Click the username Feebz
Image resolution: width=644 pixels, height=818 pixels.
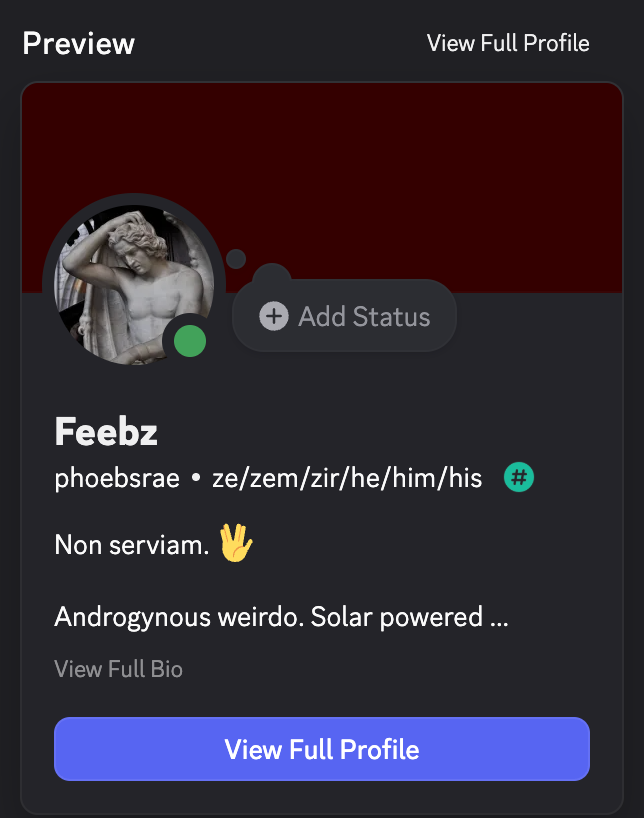coord(106,432)
